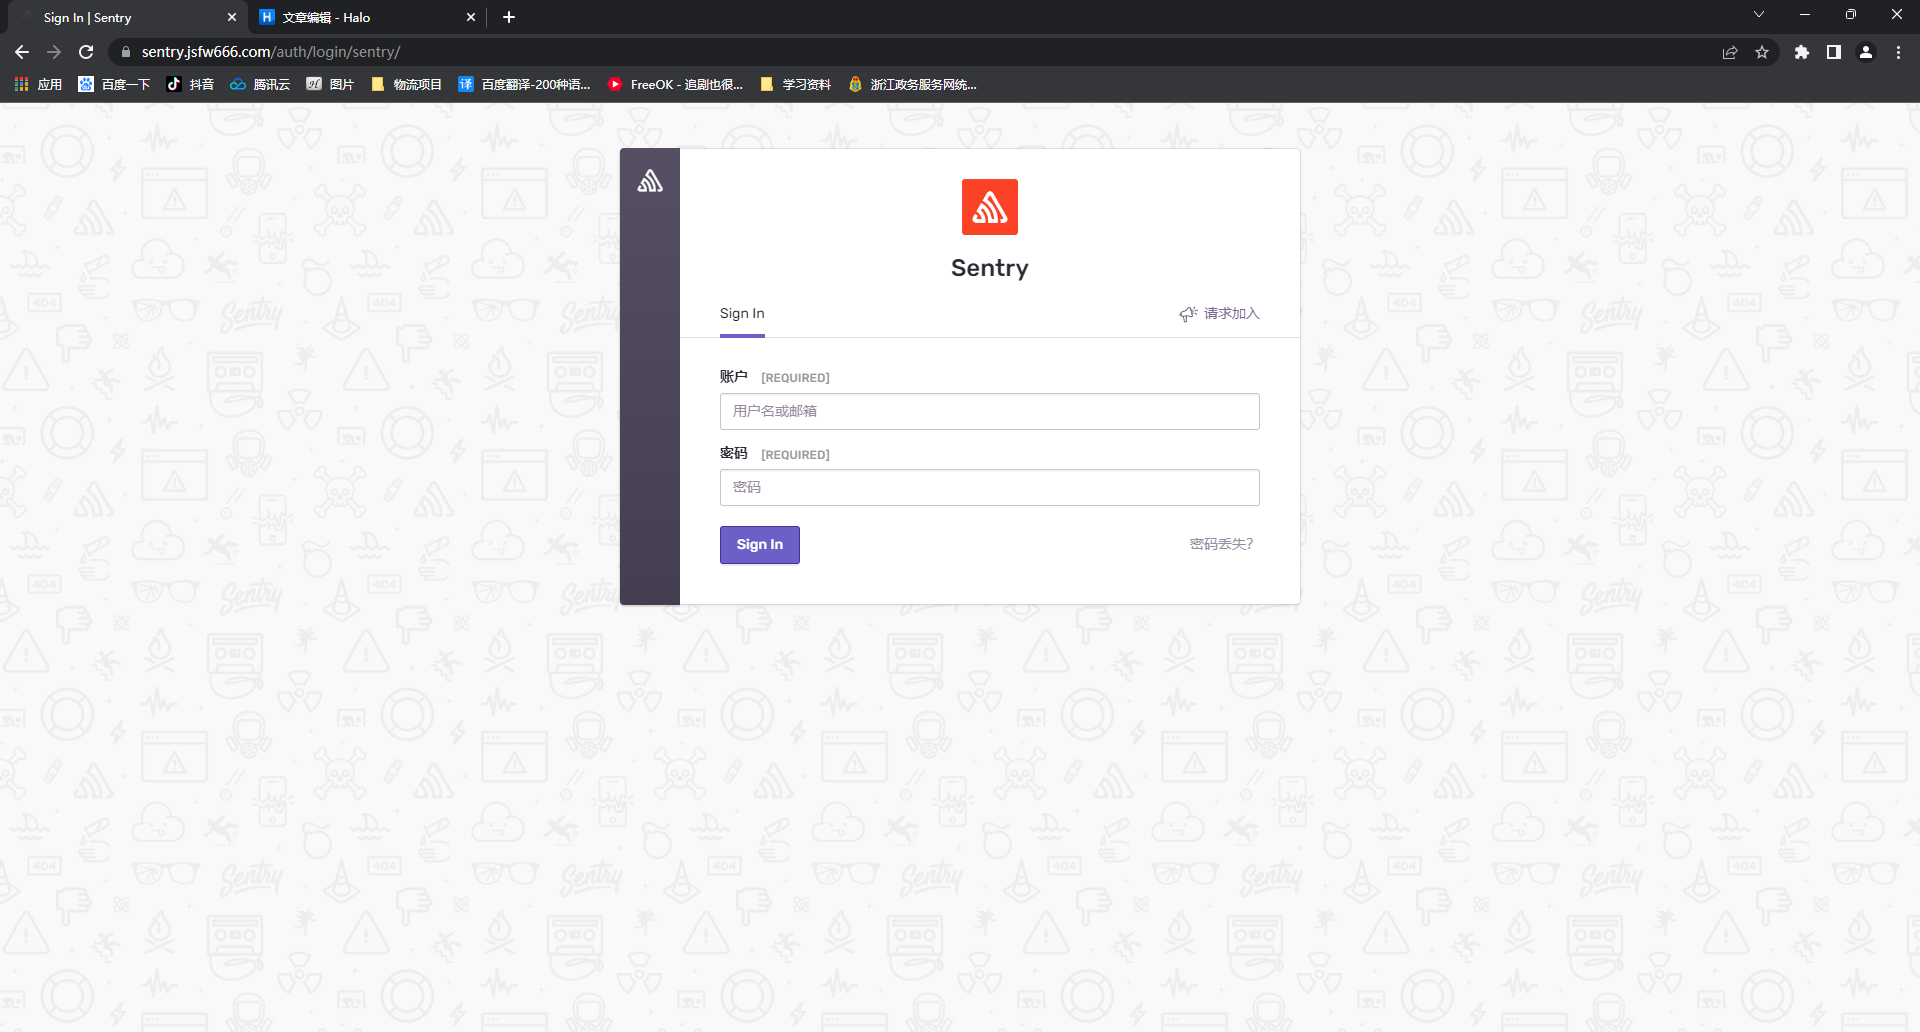Bookmark this page with the star icon
The width and height of the screenshot is (1920, 1032).
point(1762,52)
